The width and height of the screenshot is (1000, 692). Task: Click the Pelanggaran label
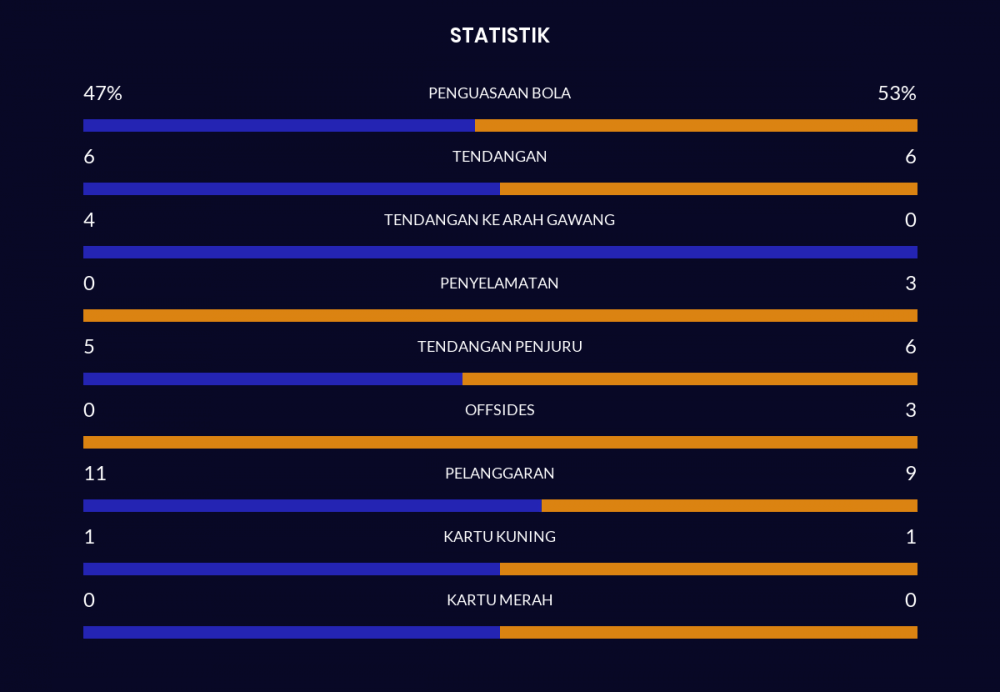499,473
